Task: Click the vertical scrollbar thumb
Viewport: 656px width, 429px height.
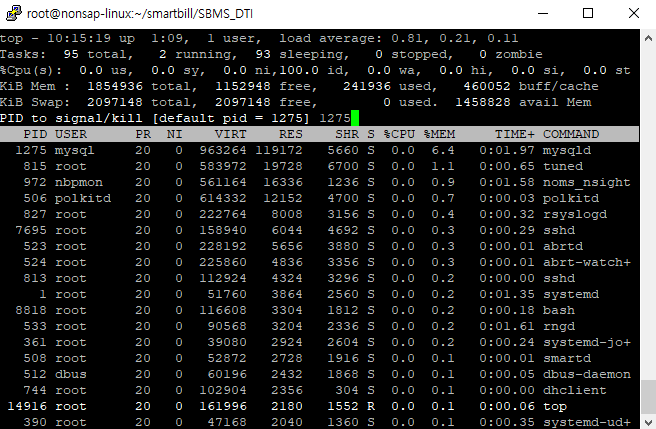Action: point(648,396)
